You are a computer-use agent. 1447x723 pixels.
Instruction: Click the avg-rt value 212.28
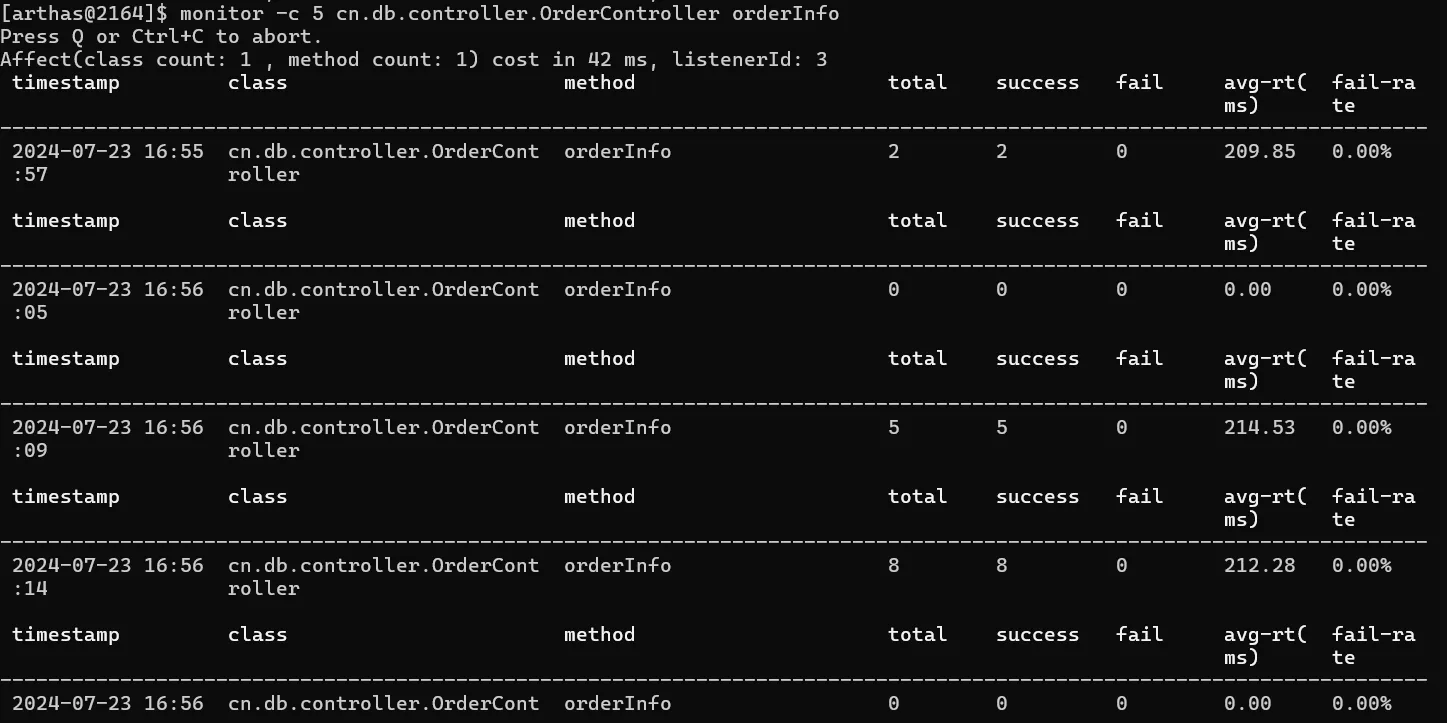pos(1259,565)
